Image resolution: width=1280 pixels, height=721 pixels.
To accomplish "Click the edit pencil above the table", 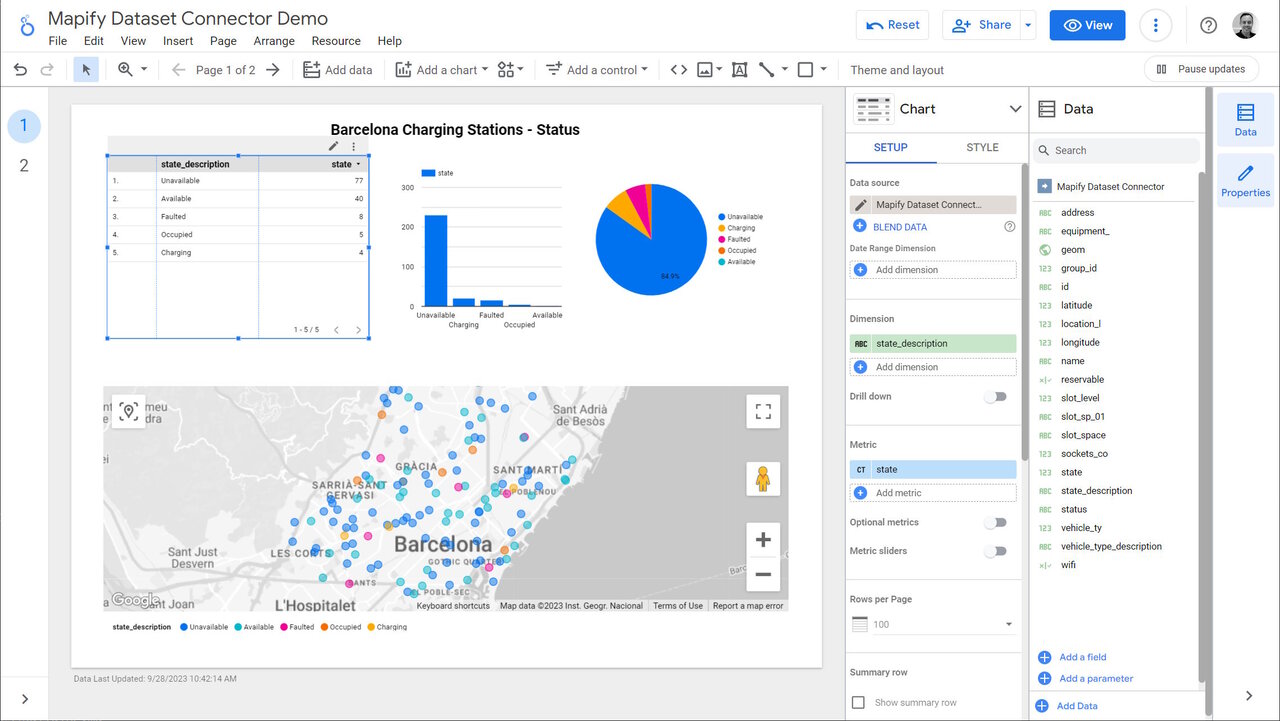I will (334, 146).
